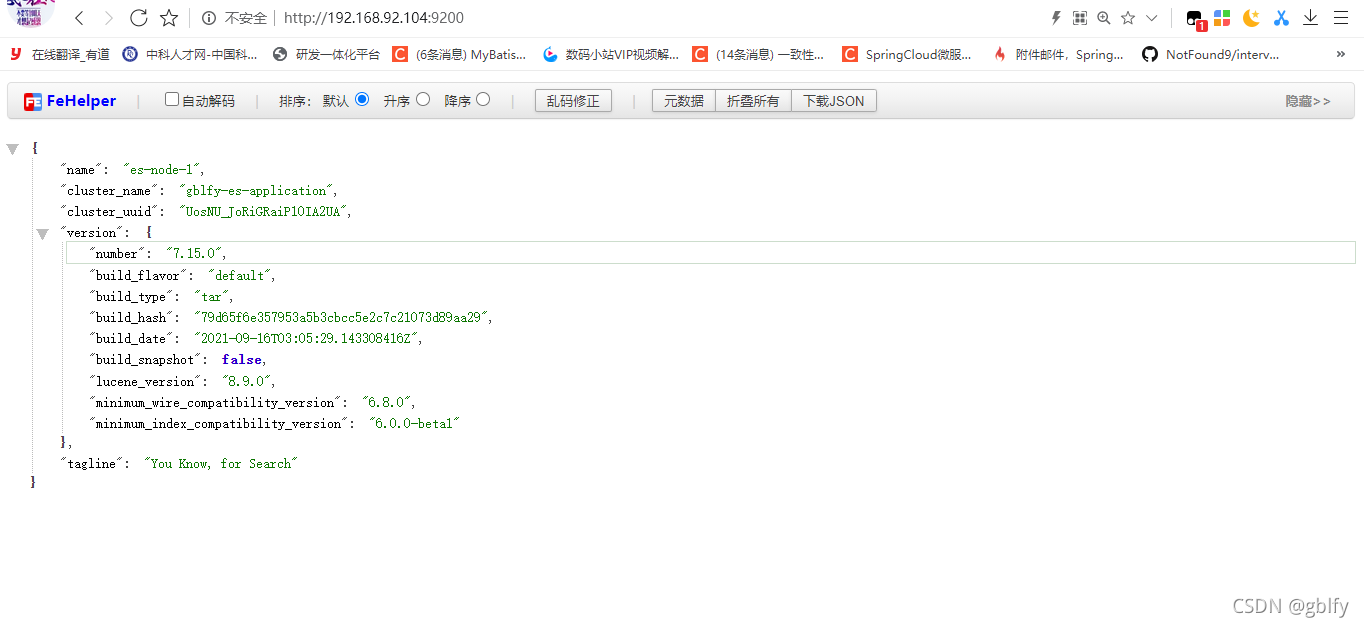This screenshot has height=627, width=1364.
Task: Open the black extension with badge 1
Action: [1194, 19]
